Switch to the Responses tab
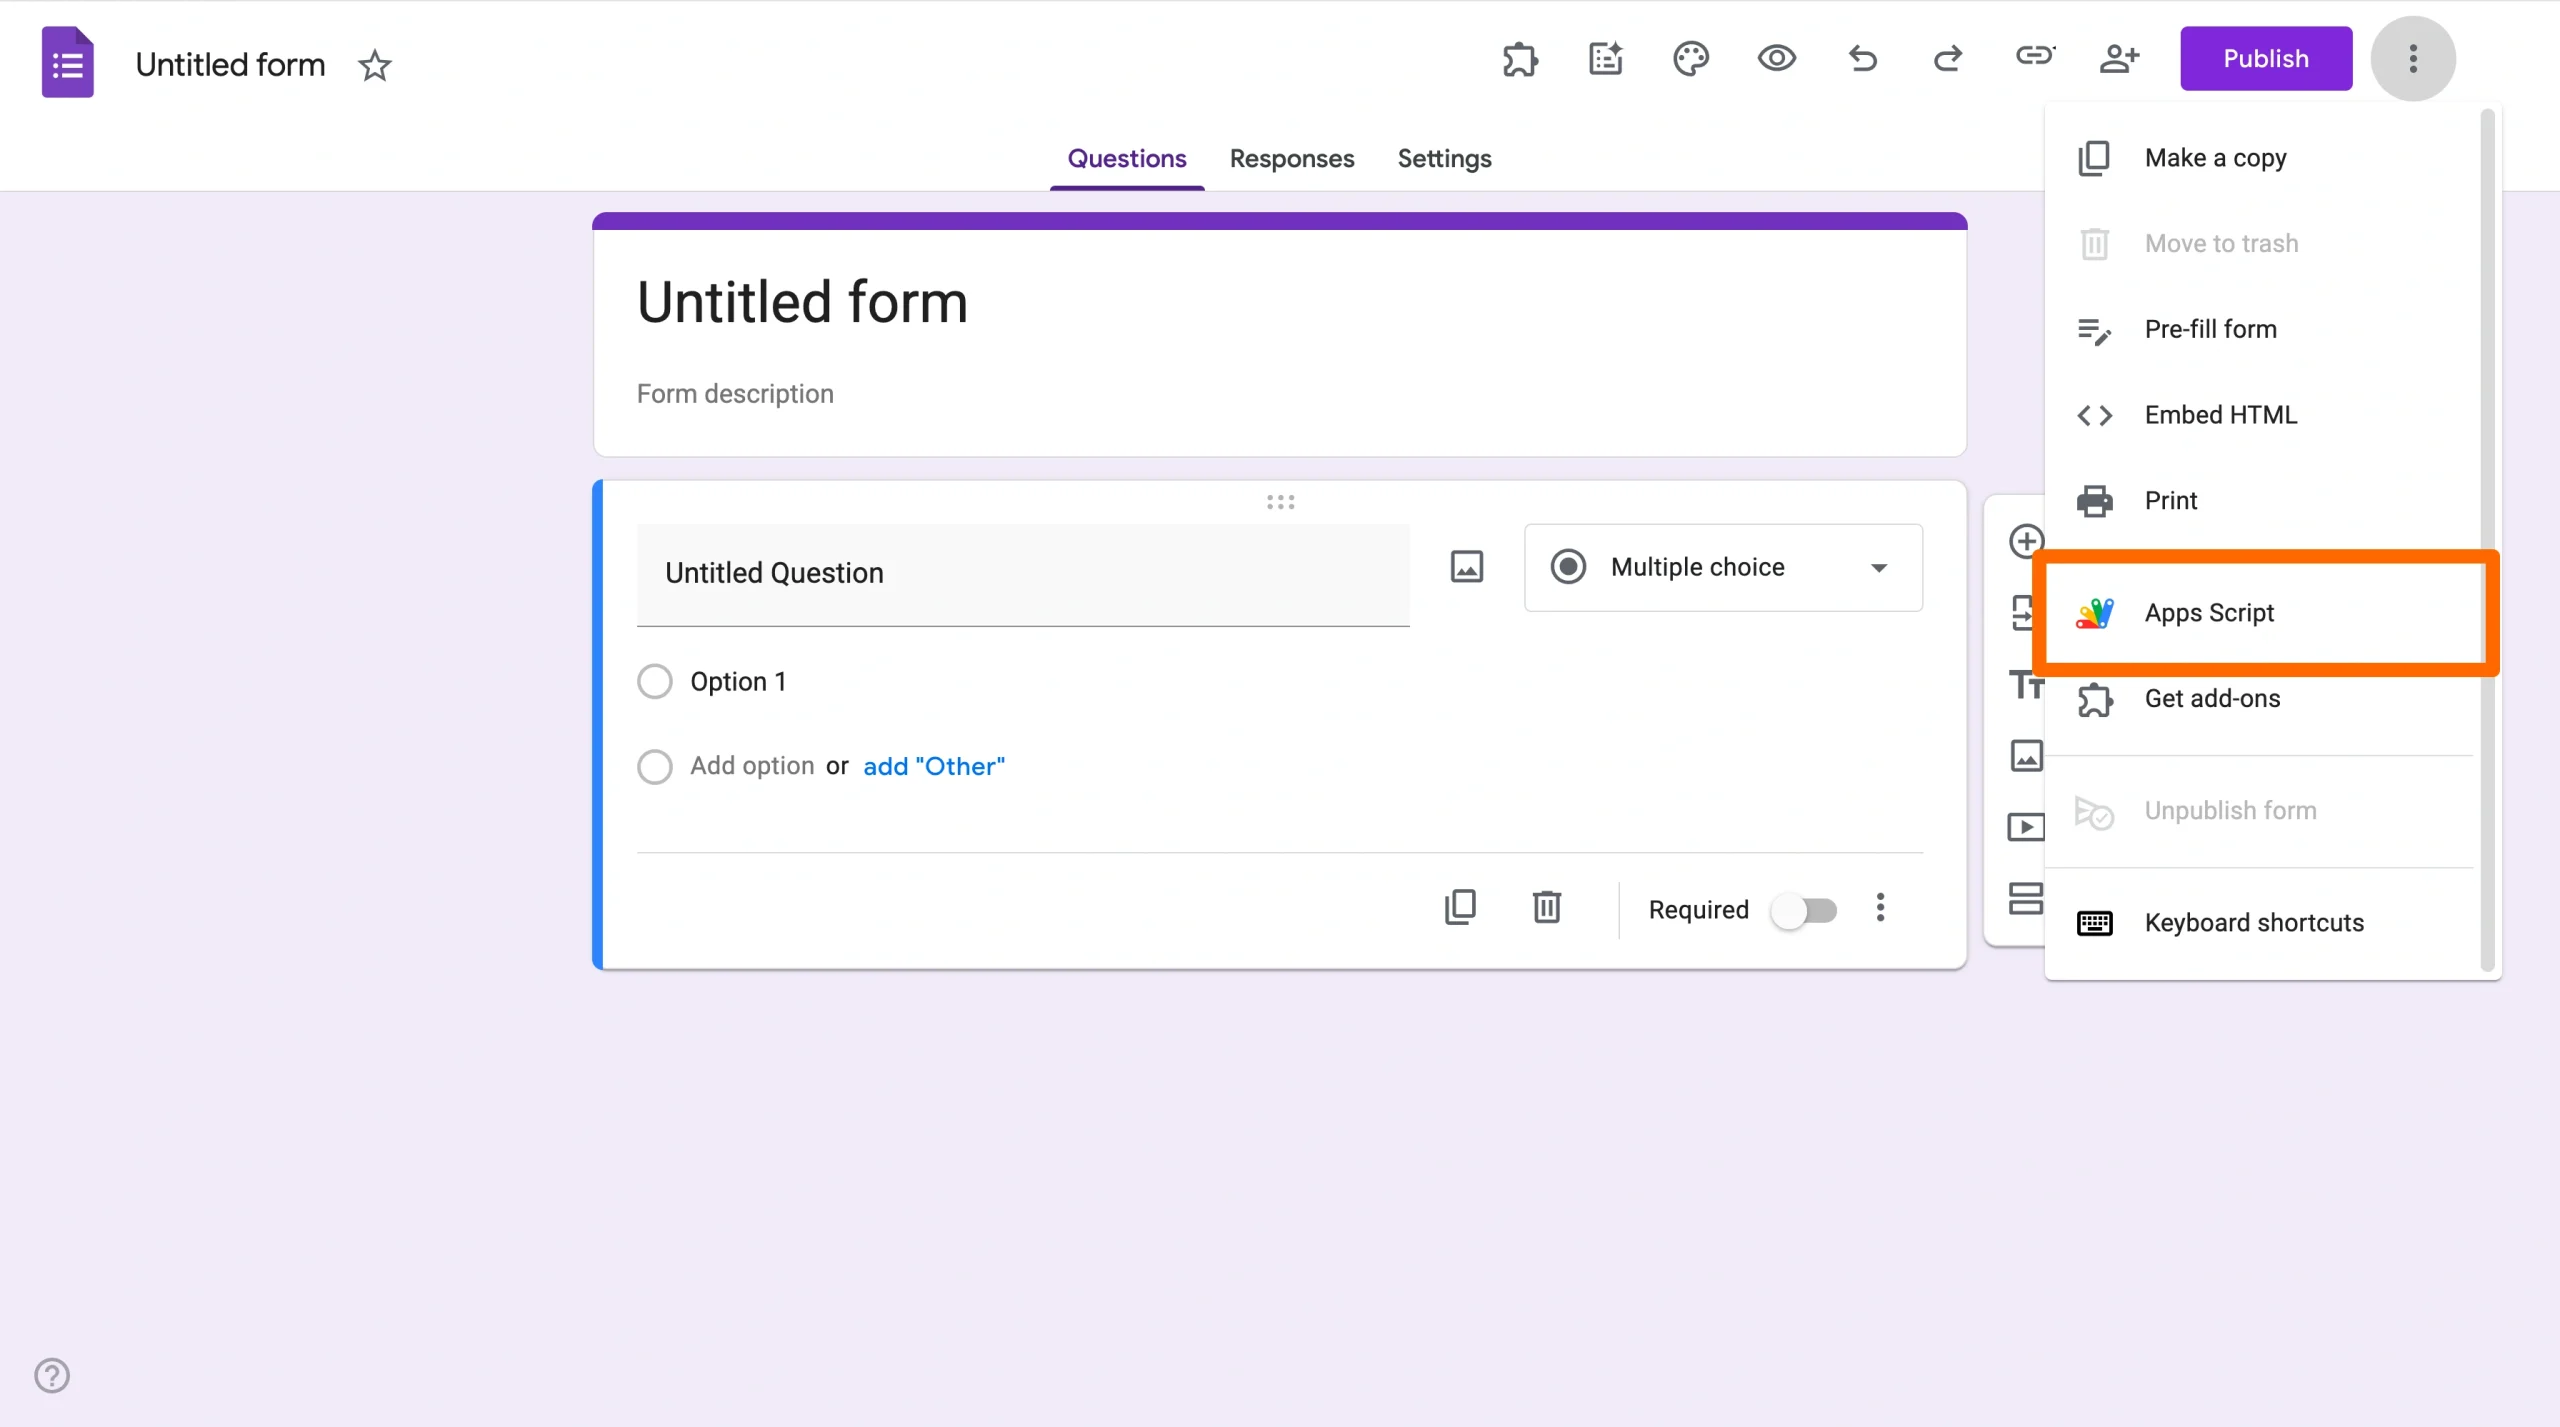Image resolution: width=2560 pixels, height=1427 pixels. 1291,158
